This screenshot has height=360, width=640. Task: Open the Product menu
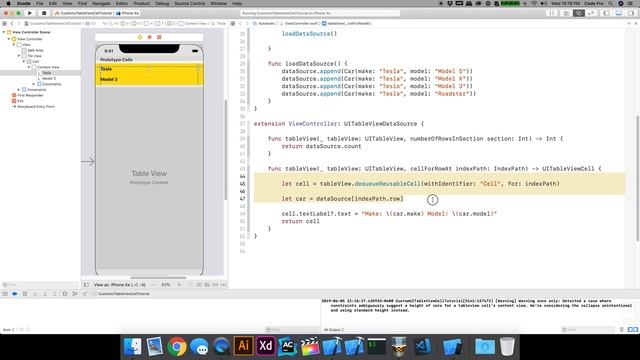coord(142,3)
